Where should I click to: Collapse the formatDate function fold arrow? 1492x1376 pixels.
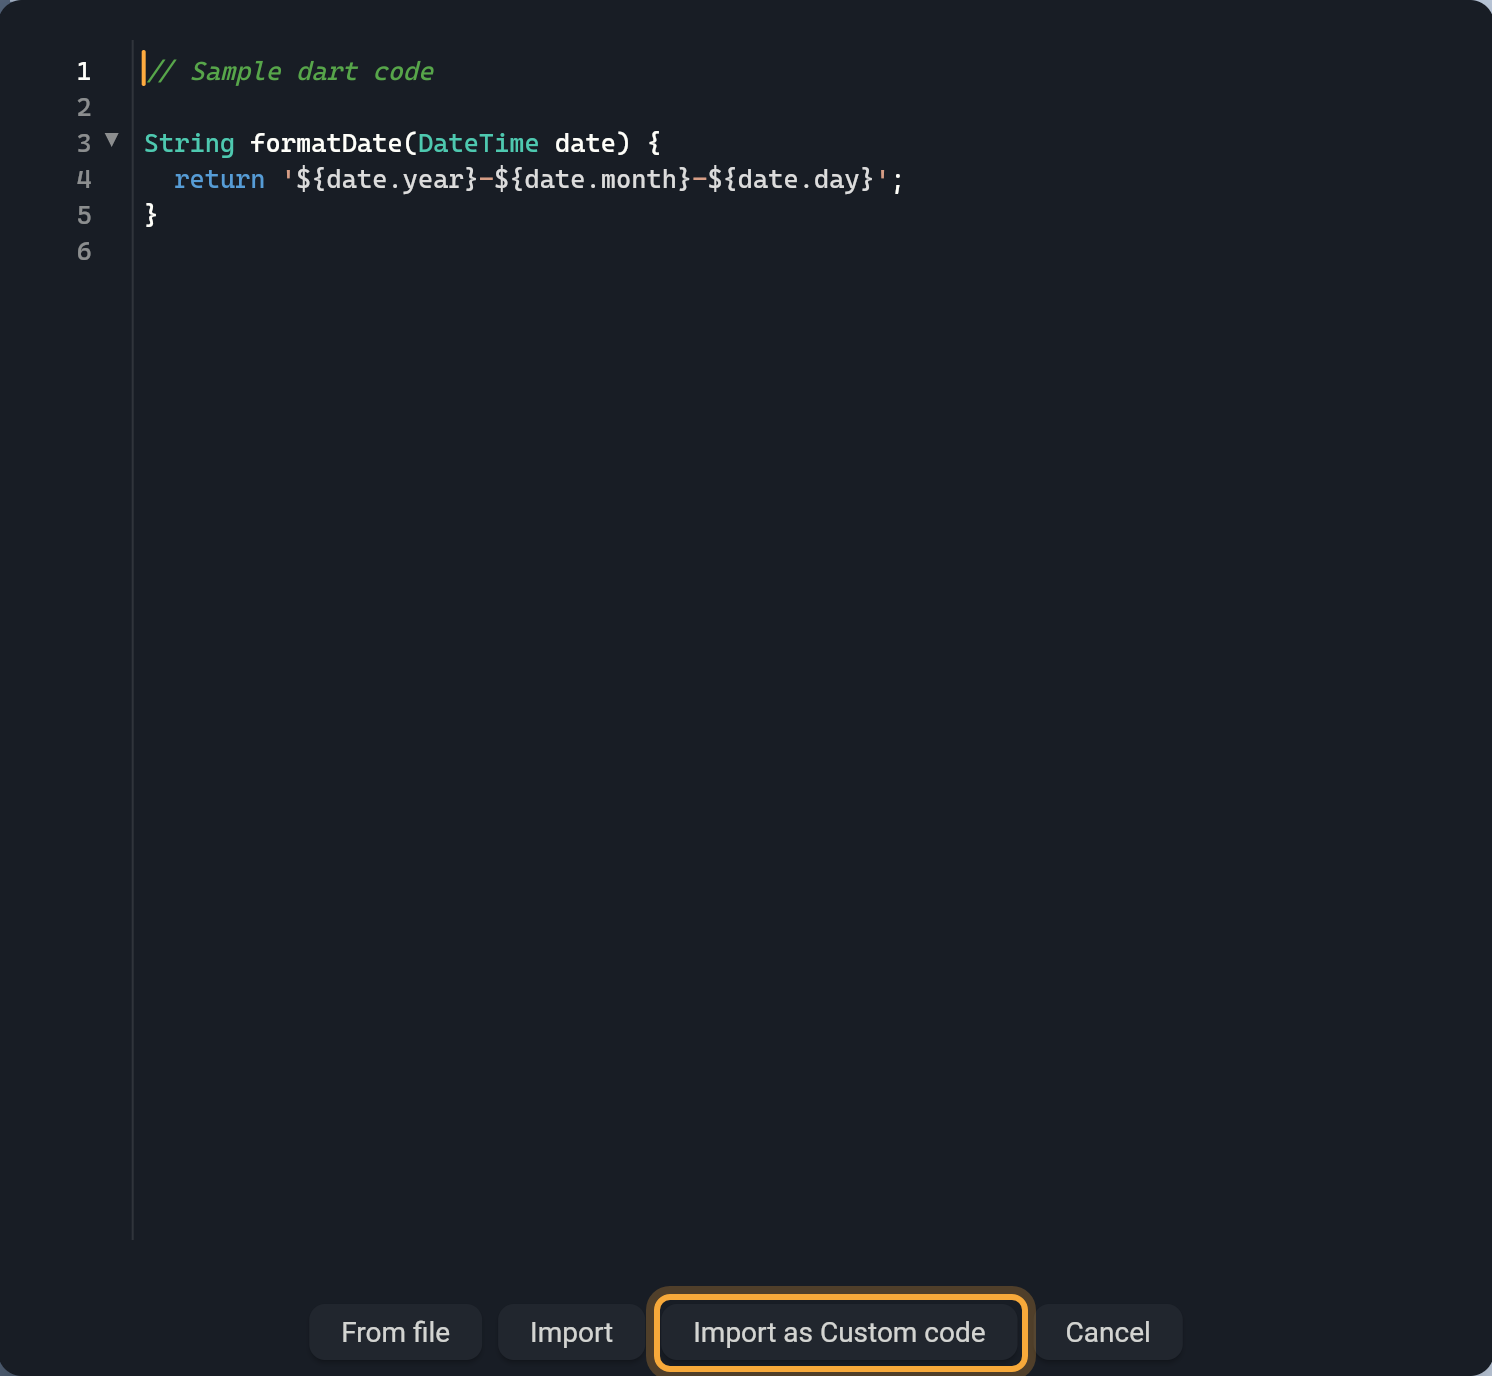(x=112, y=140)
